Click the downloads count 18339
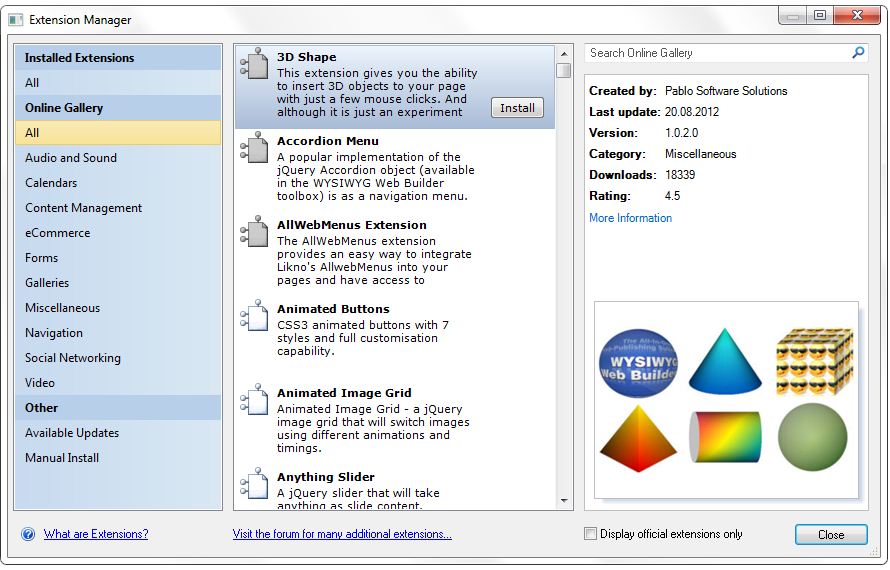890x570 pixels. click(680, 175)
